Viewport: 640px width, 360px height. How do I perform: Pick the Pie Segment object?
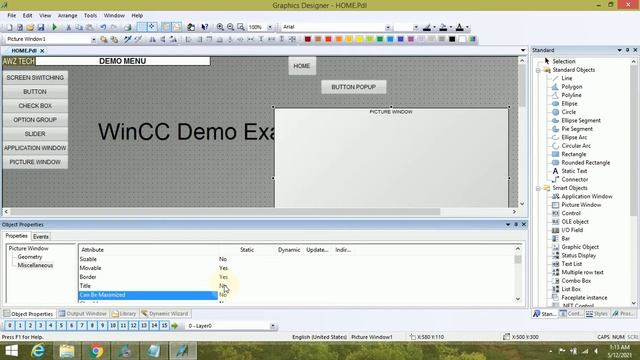point(577,129)
